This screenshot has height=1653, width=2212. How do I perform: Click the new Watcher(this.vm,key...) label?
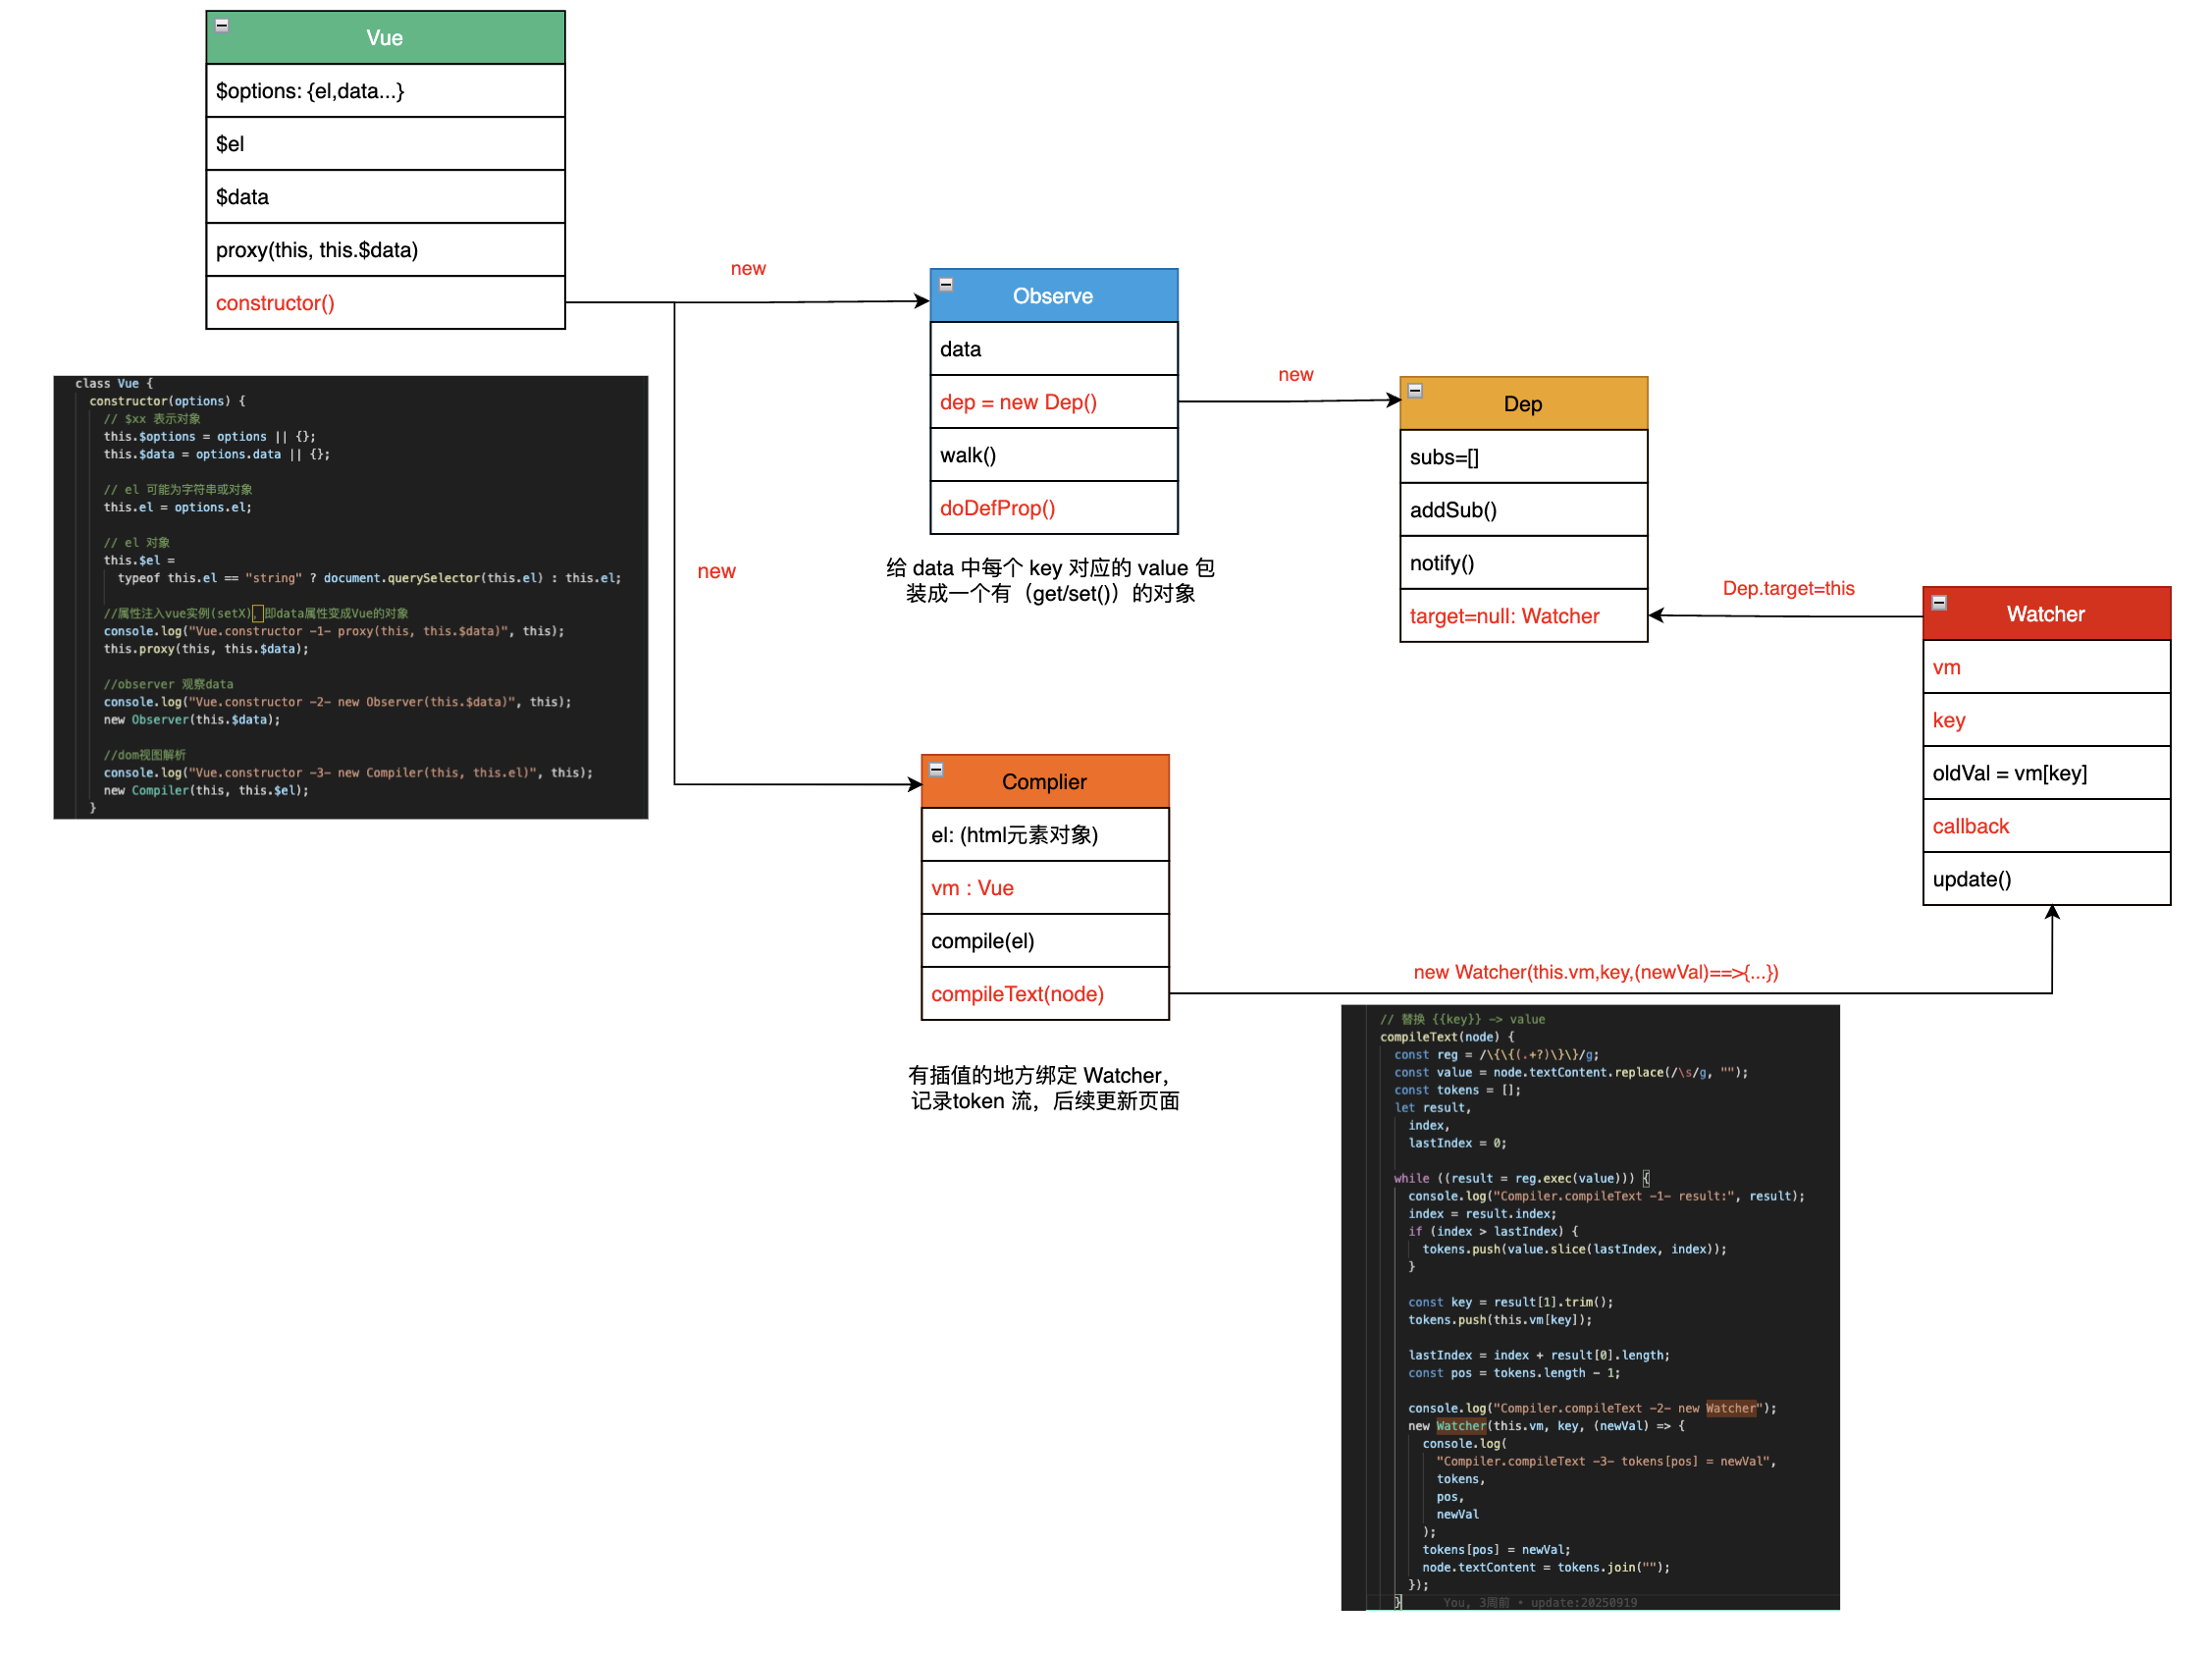click(1595, 972)
